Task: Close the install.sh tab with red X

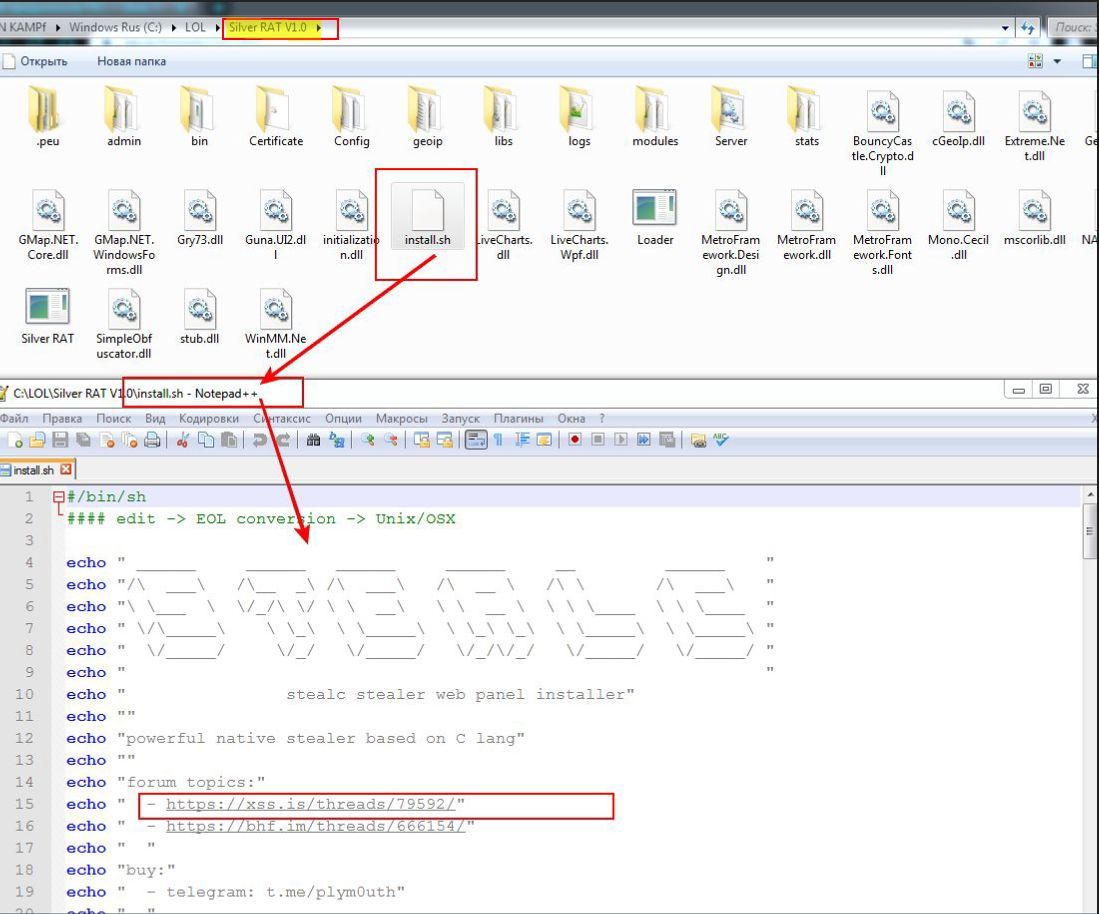Action: [x=66, y=469]
